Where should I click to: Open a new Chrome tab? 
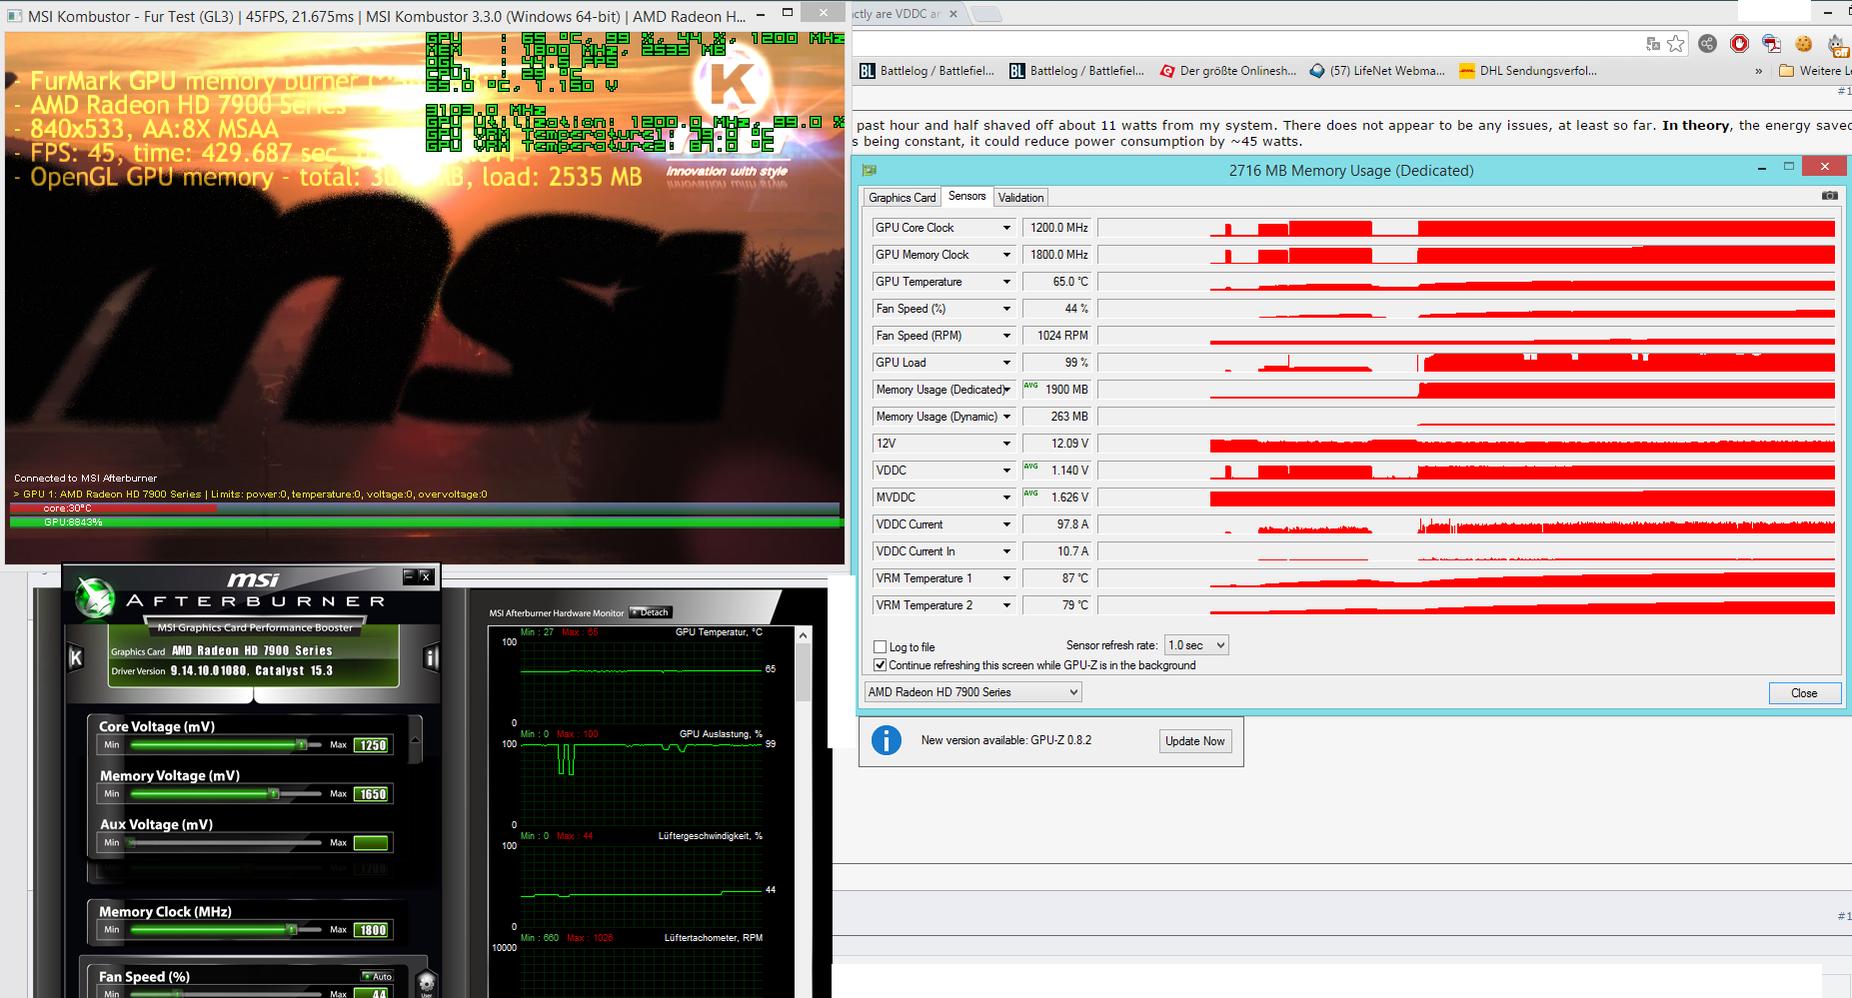coord(986,14)
